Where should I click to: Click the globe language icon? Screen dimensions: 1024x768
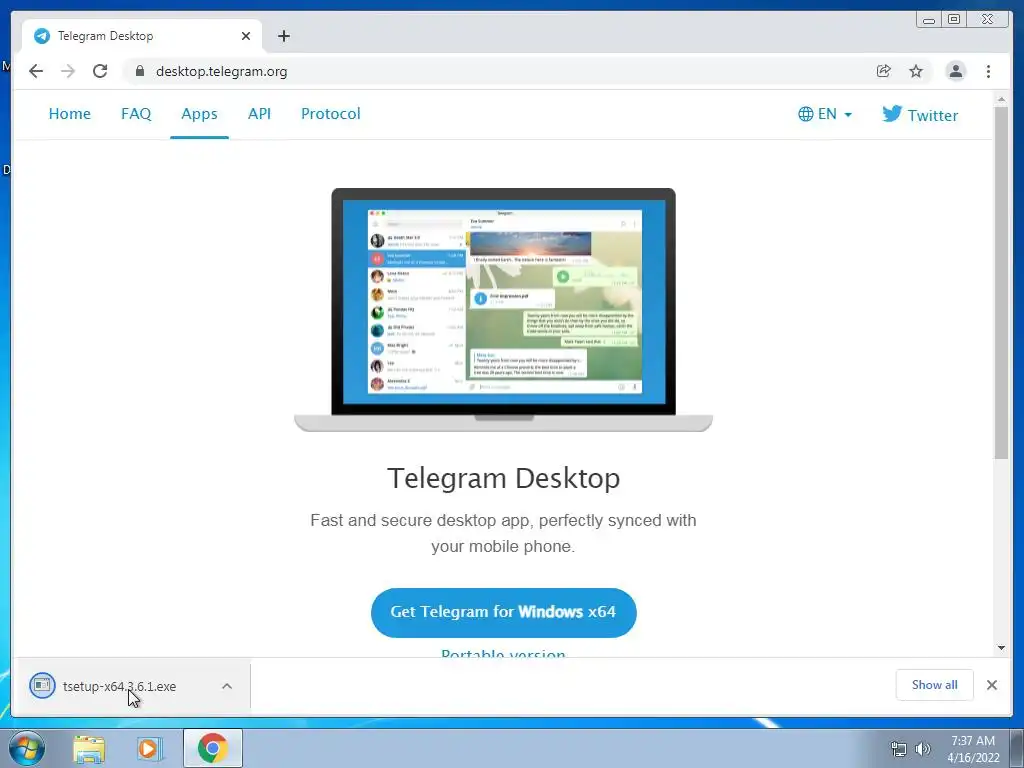click(805, 114)
